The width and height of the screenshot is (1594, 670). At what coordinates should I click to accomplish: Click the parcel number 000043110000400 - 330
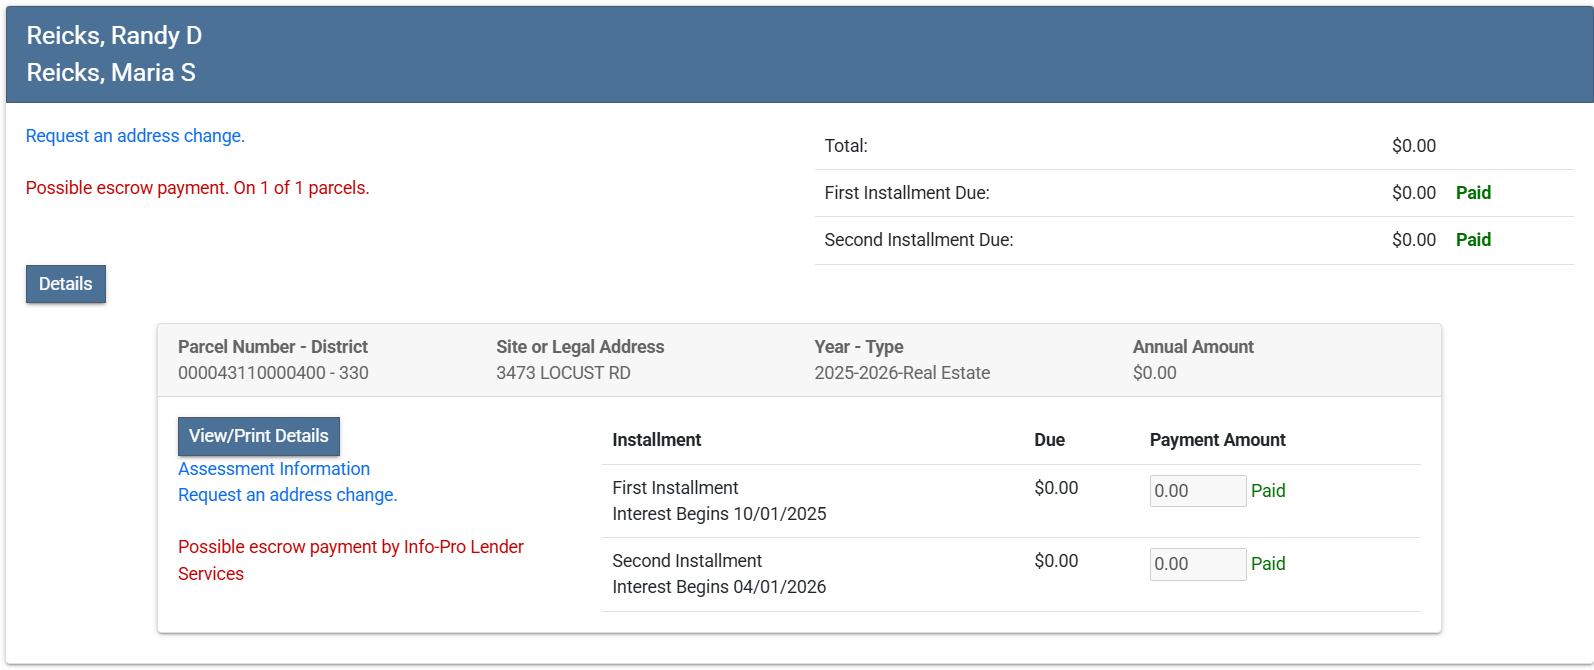[273, 373]
